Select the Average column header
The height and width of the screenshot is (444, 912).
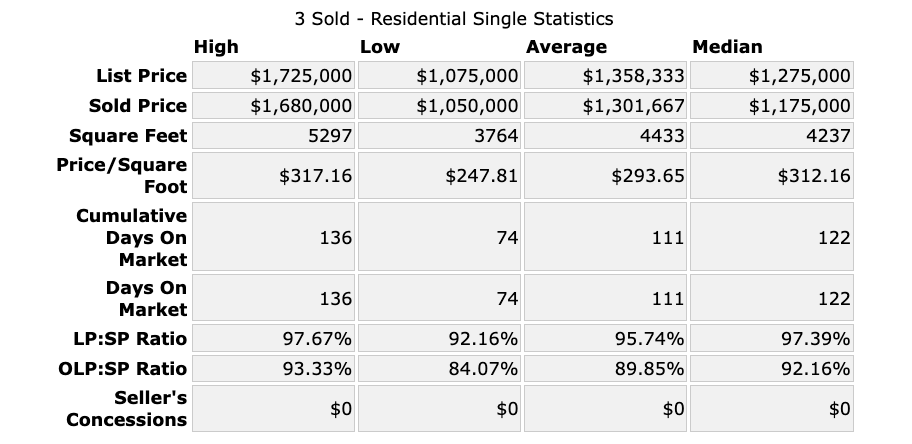[x=566, y=47]
